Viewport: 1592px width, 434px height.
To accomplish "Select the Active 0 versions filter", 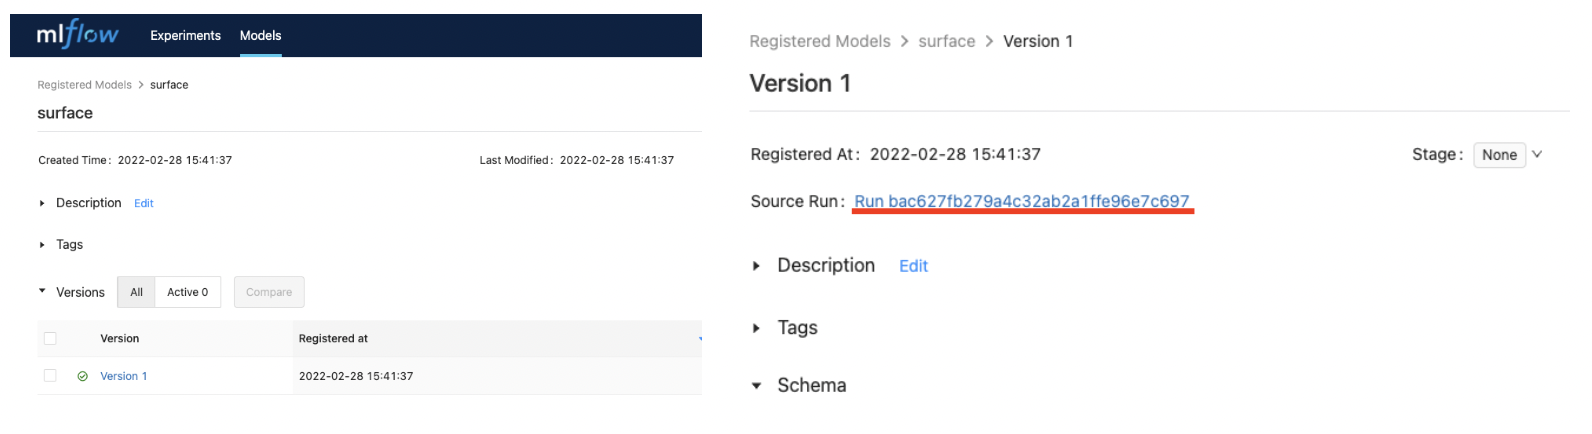I will 188,292.
